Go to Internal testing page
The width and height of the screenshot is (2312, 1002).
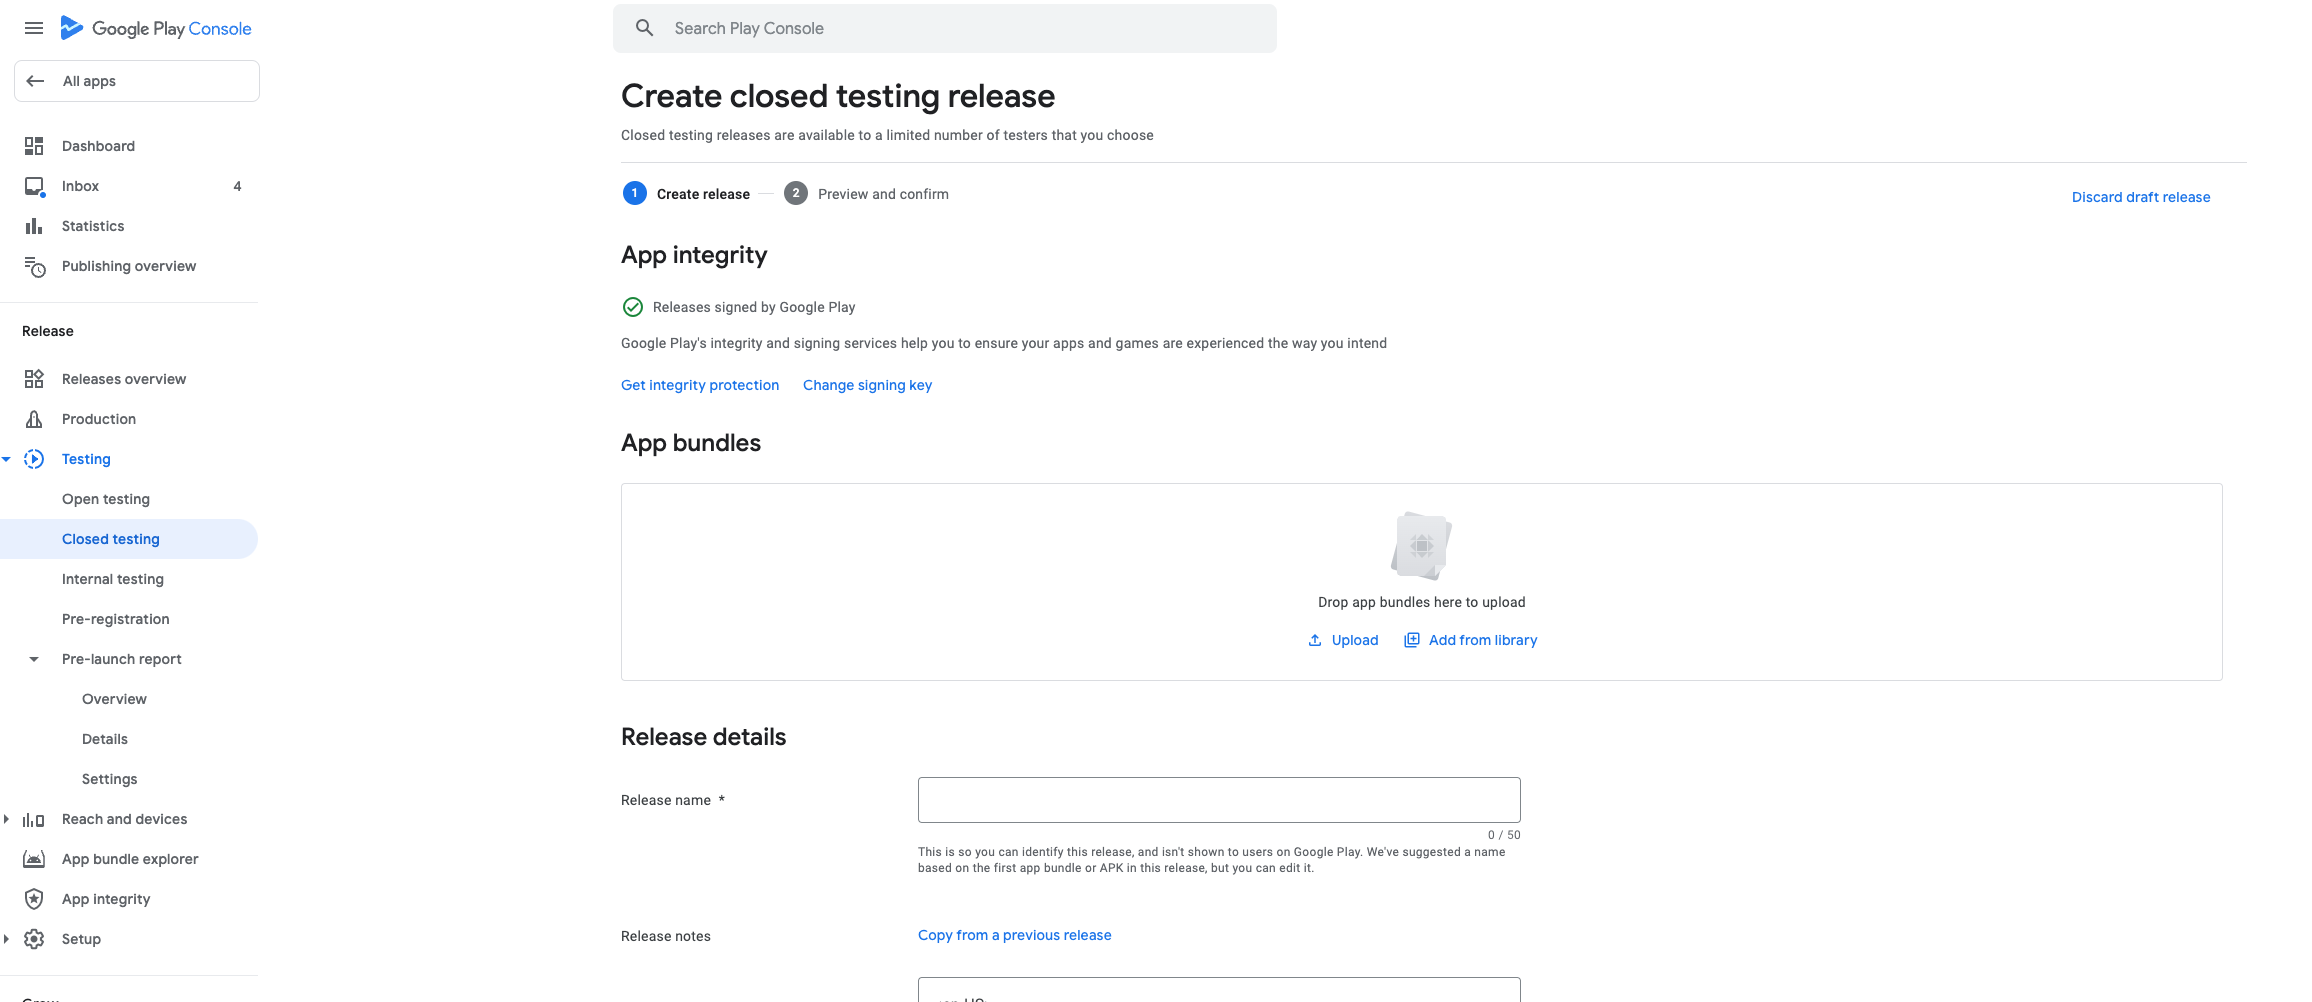click(113, 579)
